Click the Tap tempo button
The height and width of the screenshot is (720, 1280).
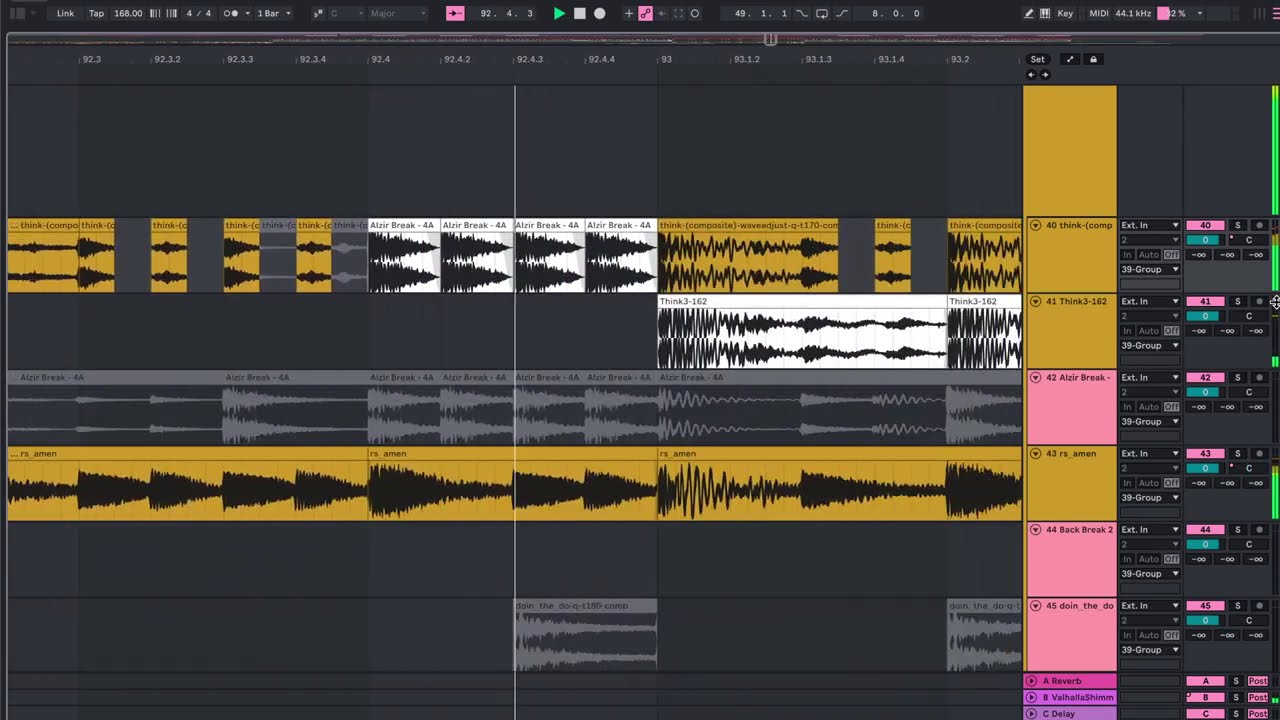(96, 13)
